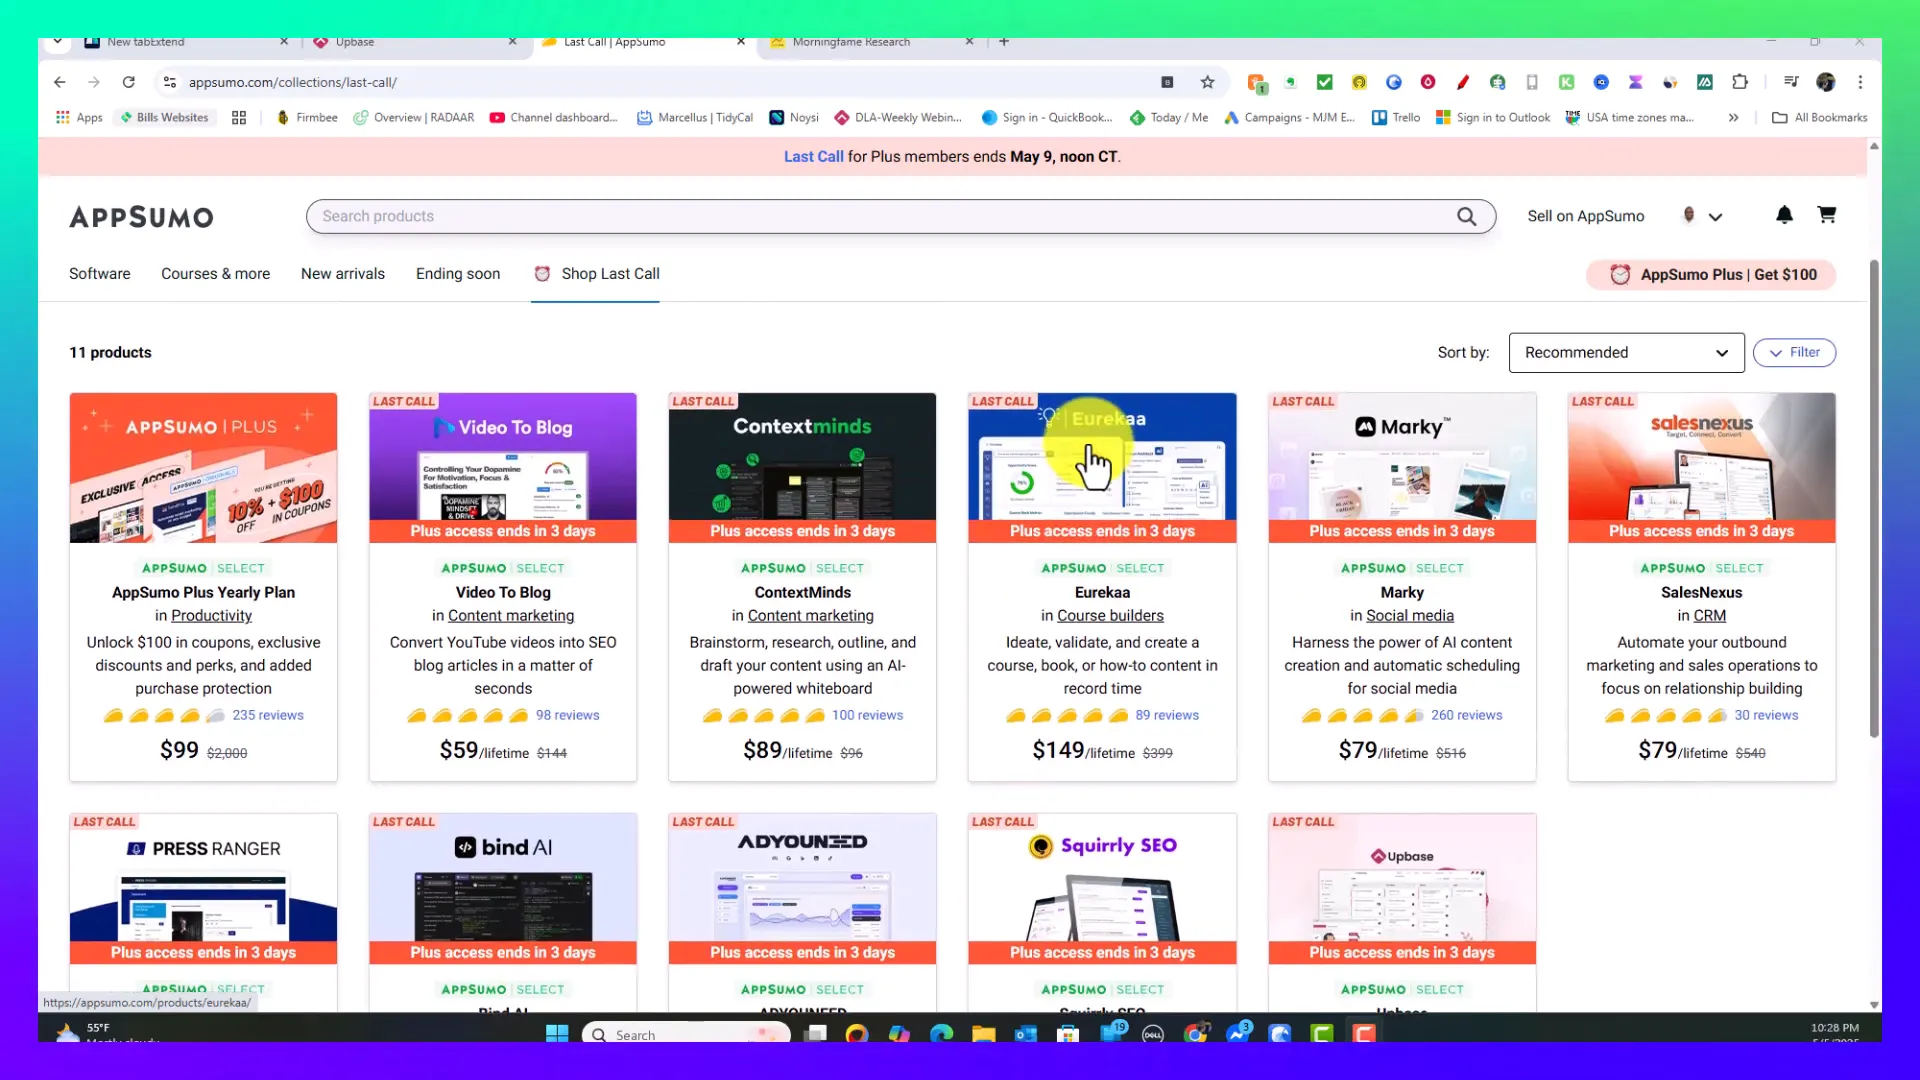This screenshot has width=1920, height=1080.
Task: Click the page vertical scrollbar
Action: [x=1874, y=500]
